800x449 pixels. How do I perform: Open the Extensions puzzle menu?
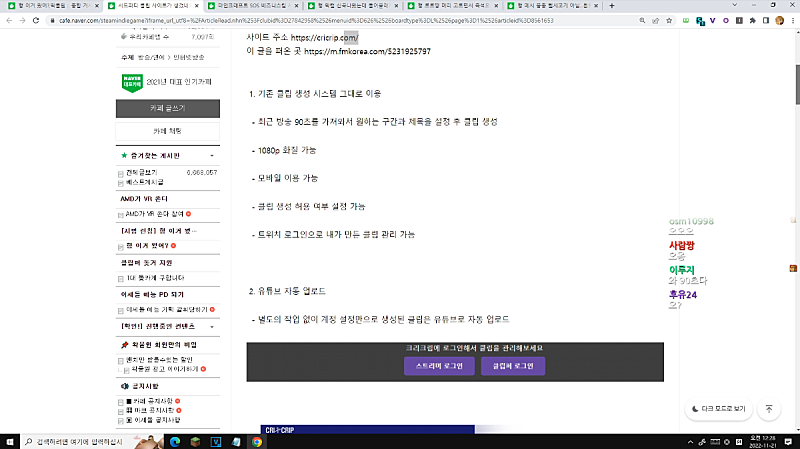[753, 20]
